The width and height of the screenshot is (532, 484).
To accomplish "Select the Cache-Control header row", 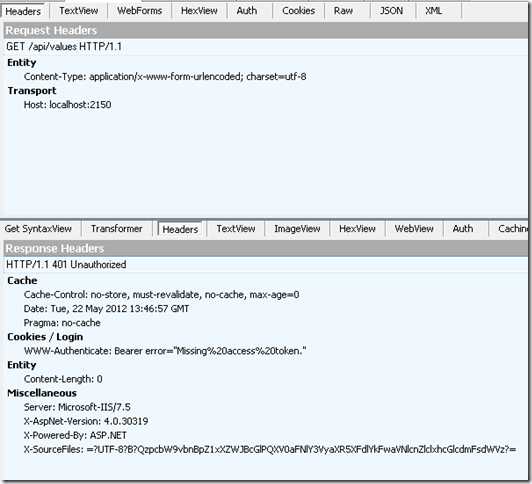I will point(162,295).
